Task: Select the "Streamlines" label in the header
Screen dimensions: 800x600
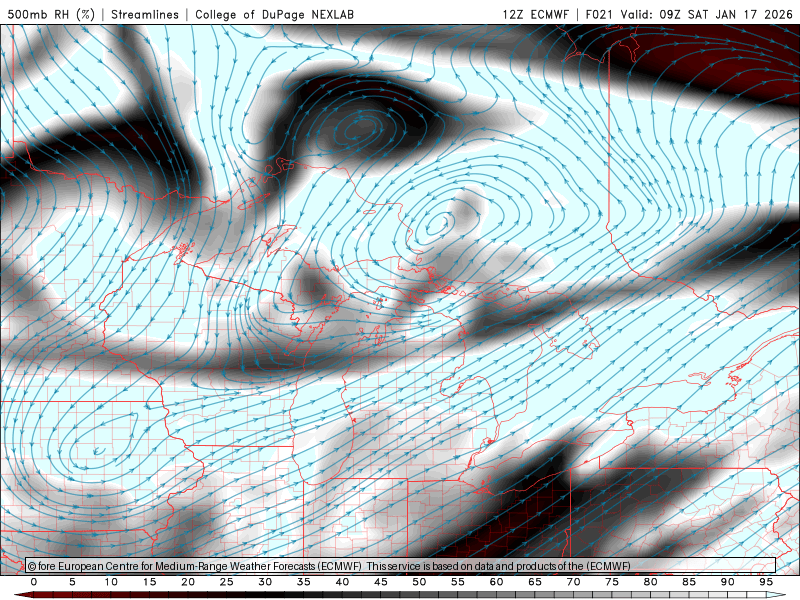Action: (145, 14)
